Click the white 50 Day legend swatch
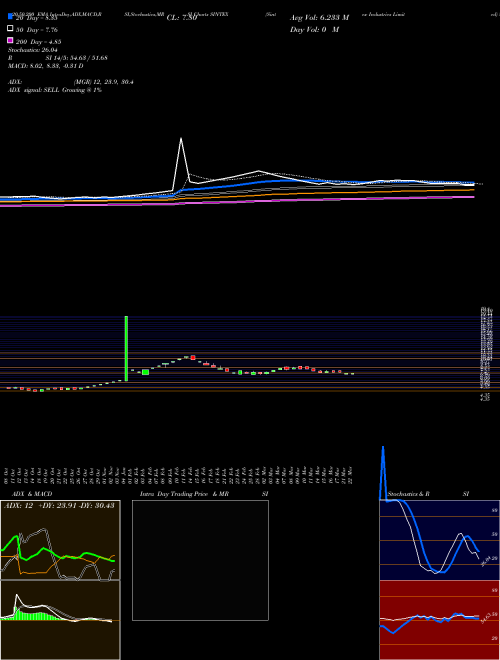Image resolution: width=500 pixels, height=660 pixels. tap(10, 29)
